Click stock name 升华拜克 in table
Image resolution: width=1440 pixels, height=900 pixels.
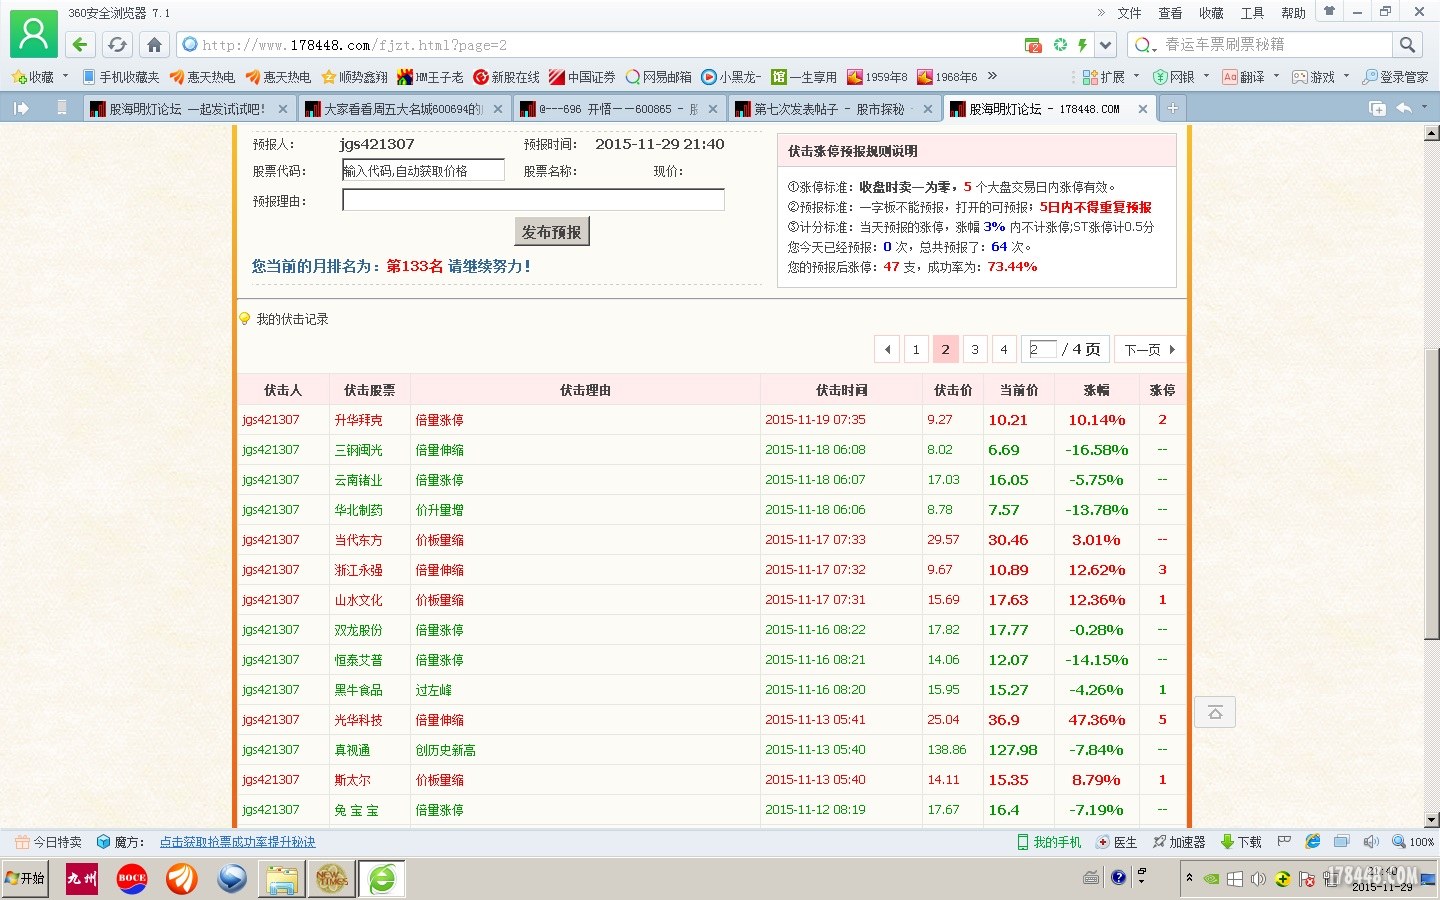(358, 420)
